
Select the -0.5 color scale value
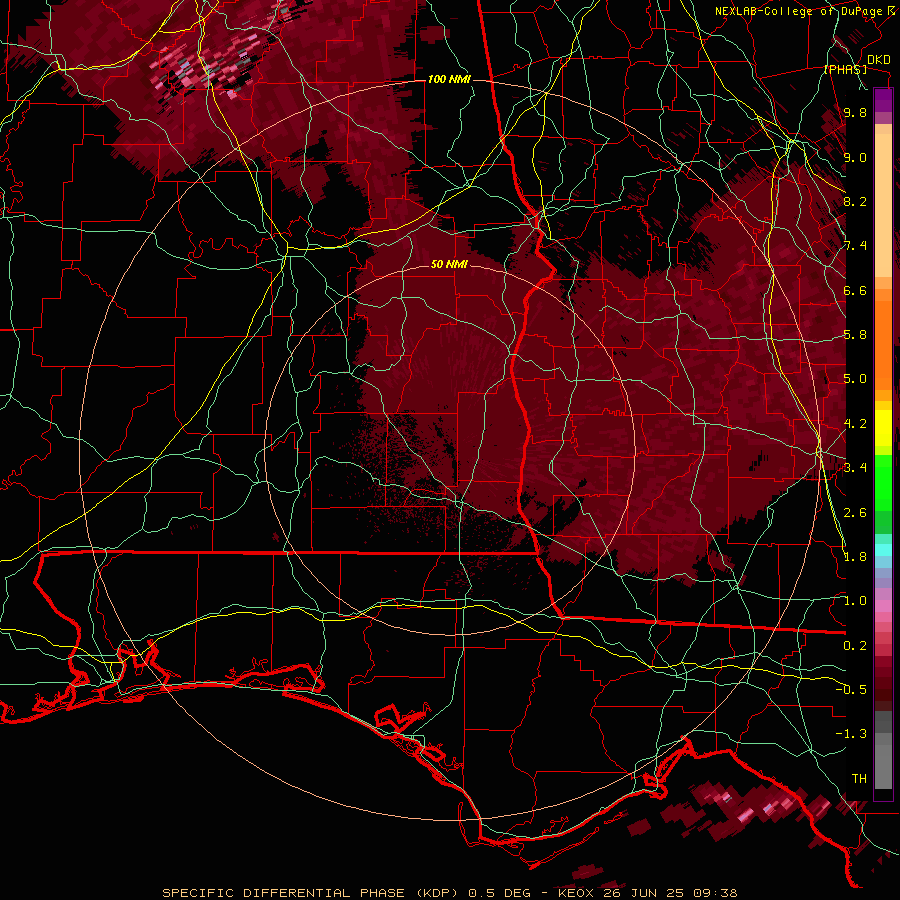point(851,690)
